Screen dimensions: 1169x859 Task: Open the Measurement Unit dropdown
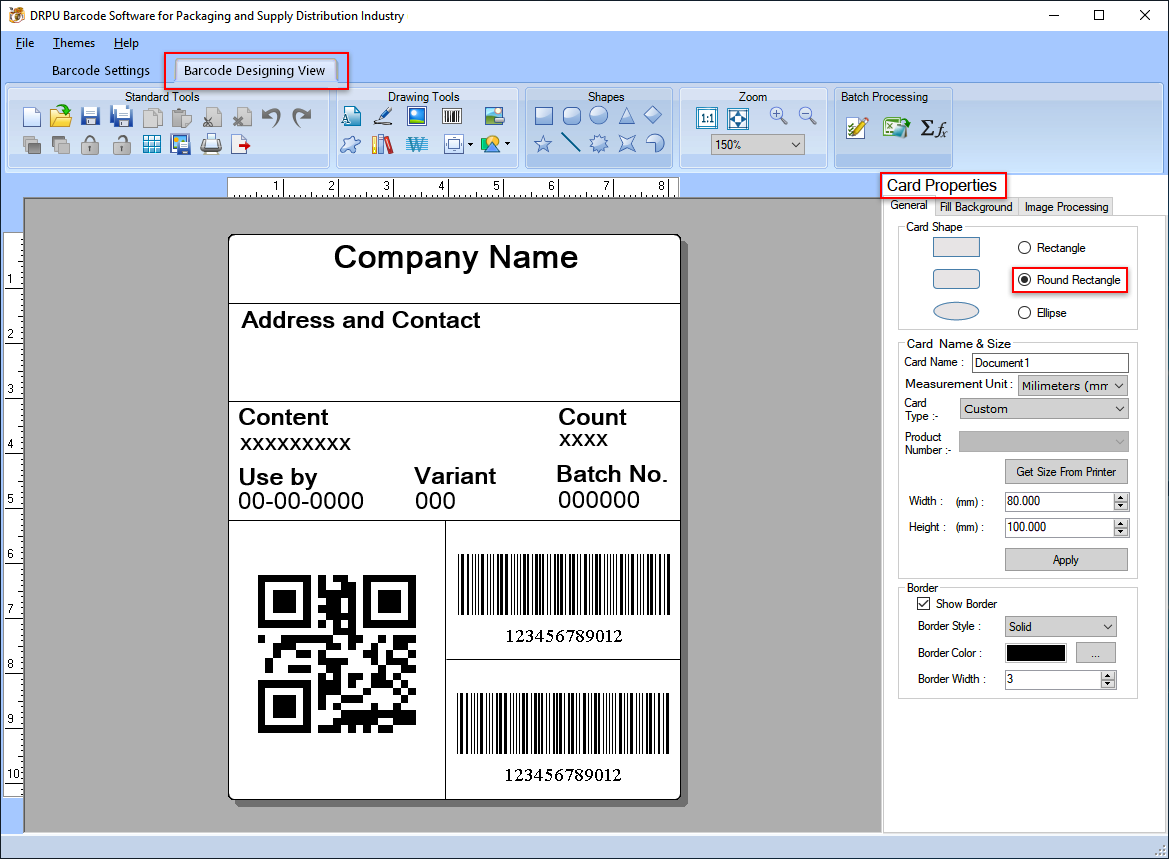[1072, 386]
